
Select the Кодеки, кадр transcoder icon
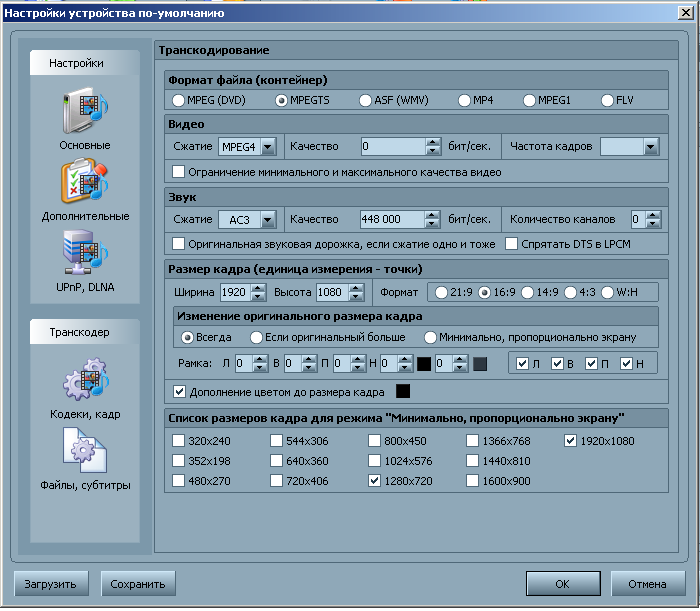pyautogui.click(x=85, y=386)
